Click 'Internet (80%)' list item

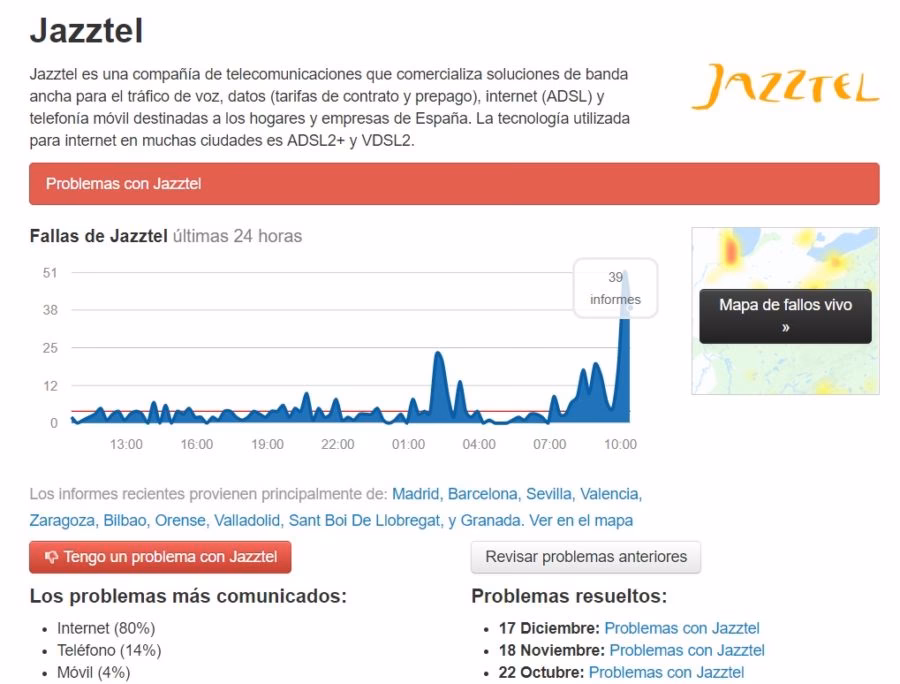point(106,628)
